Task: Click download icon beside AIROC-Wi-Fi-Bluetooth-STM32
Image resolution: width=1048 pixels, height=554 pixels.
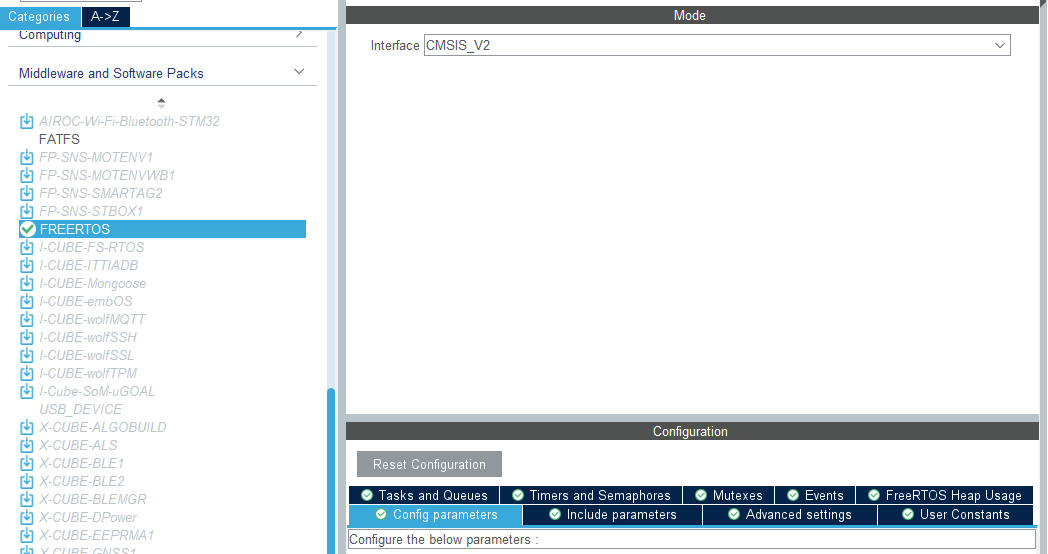Action: click(27, 121)
